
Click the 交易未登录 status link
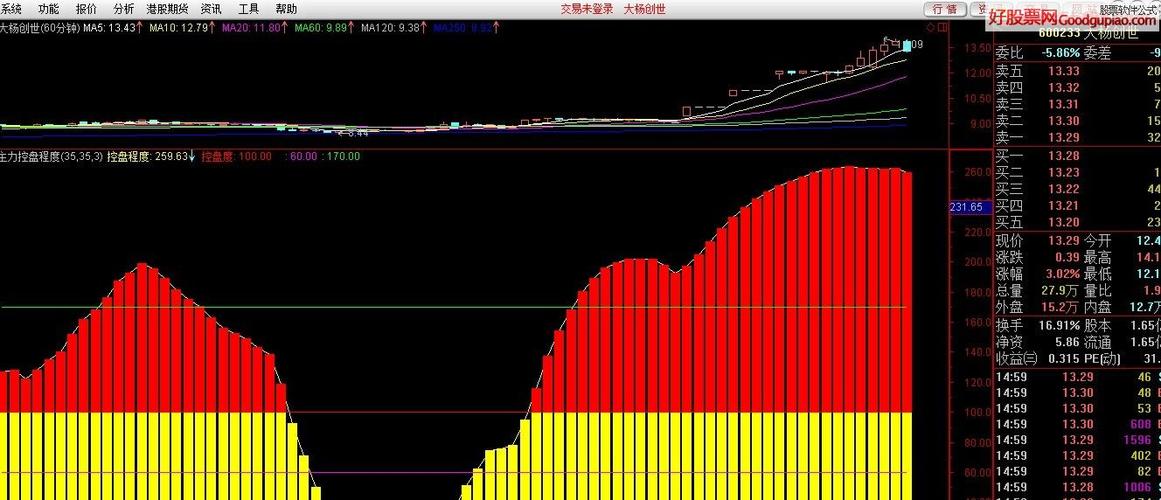(586, 9)
